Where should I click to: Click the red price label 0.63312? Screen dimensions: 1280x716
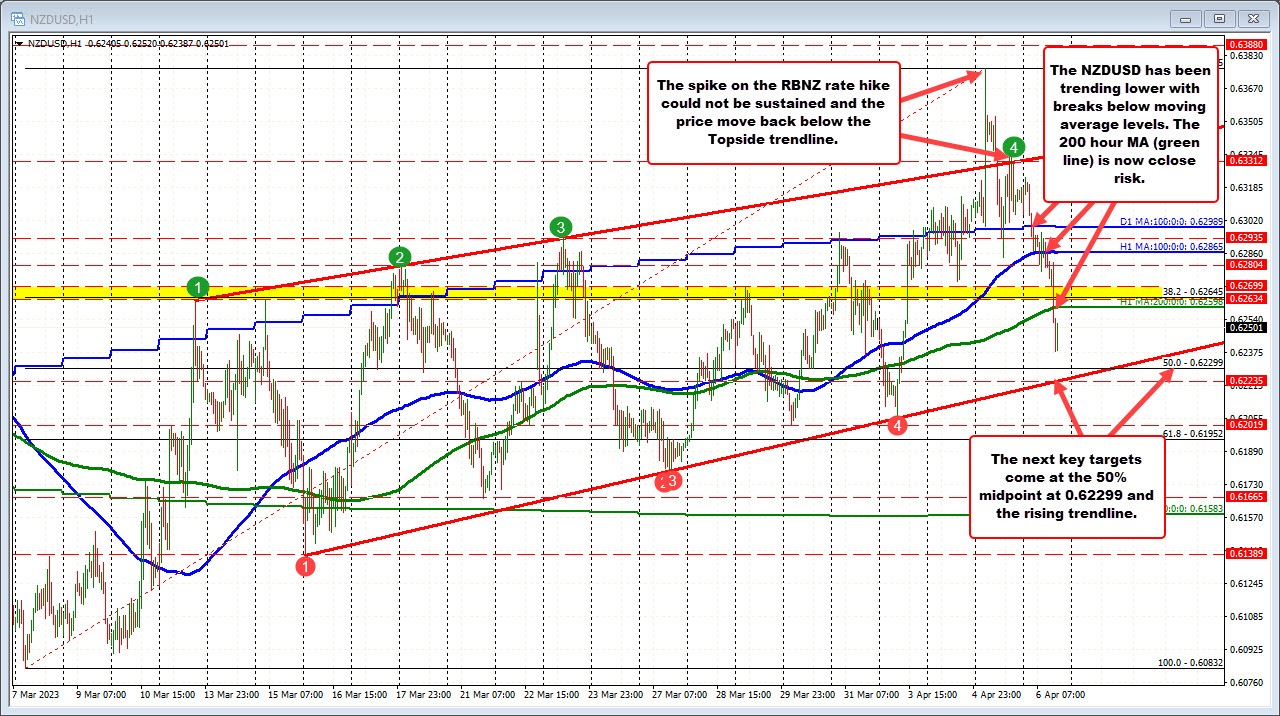pos(1245,160)
